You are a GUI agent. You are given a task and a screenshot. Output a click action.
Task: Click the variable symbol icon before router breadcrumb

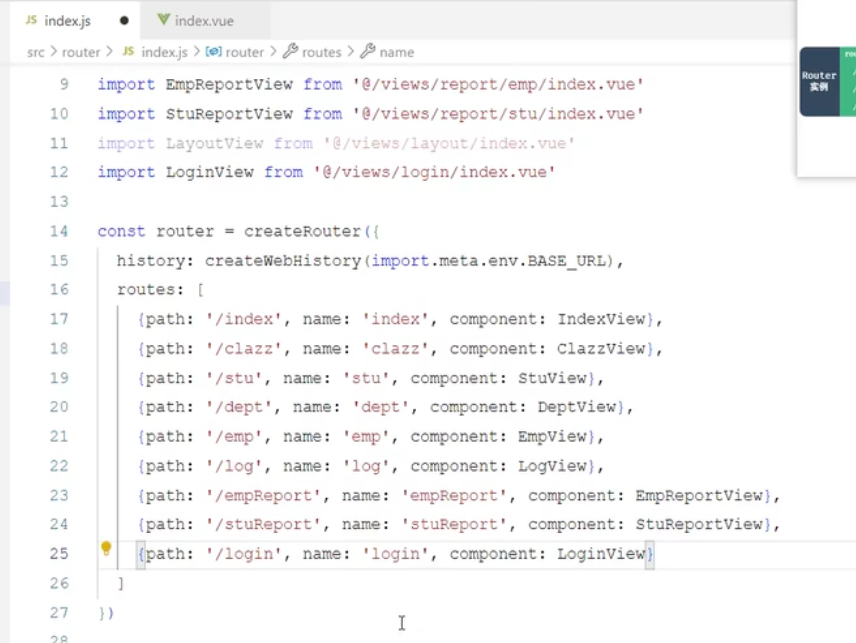pyautogui.click(x=213, y=51)
